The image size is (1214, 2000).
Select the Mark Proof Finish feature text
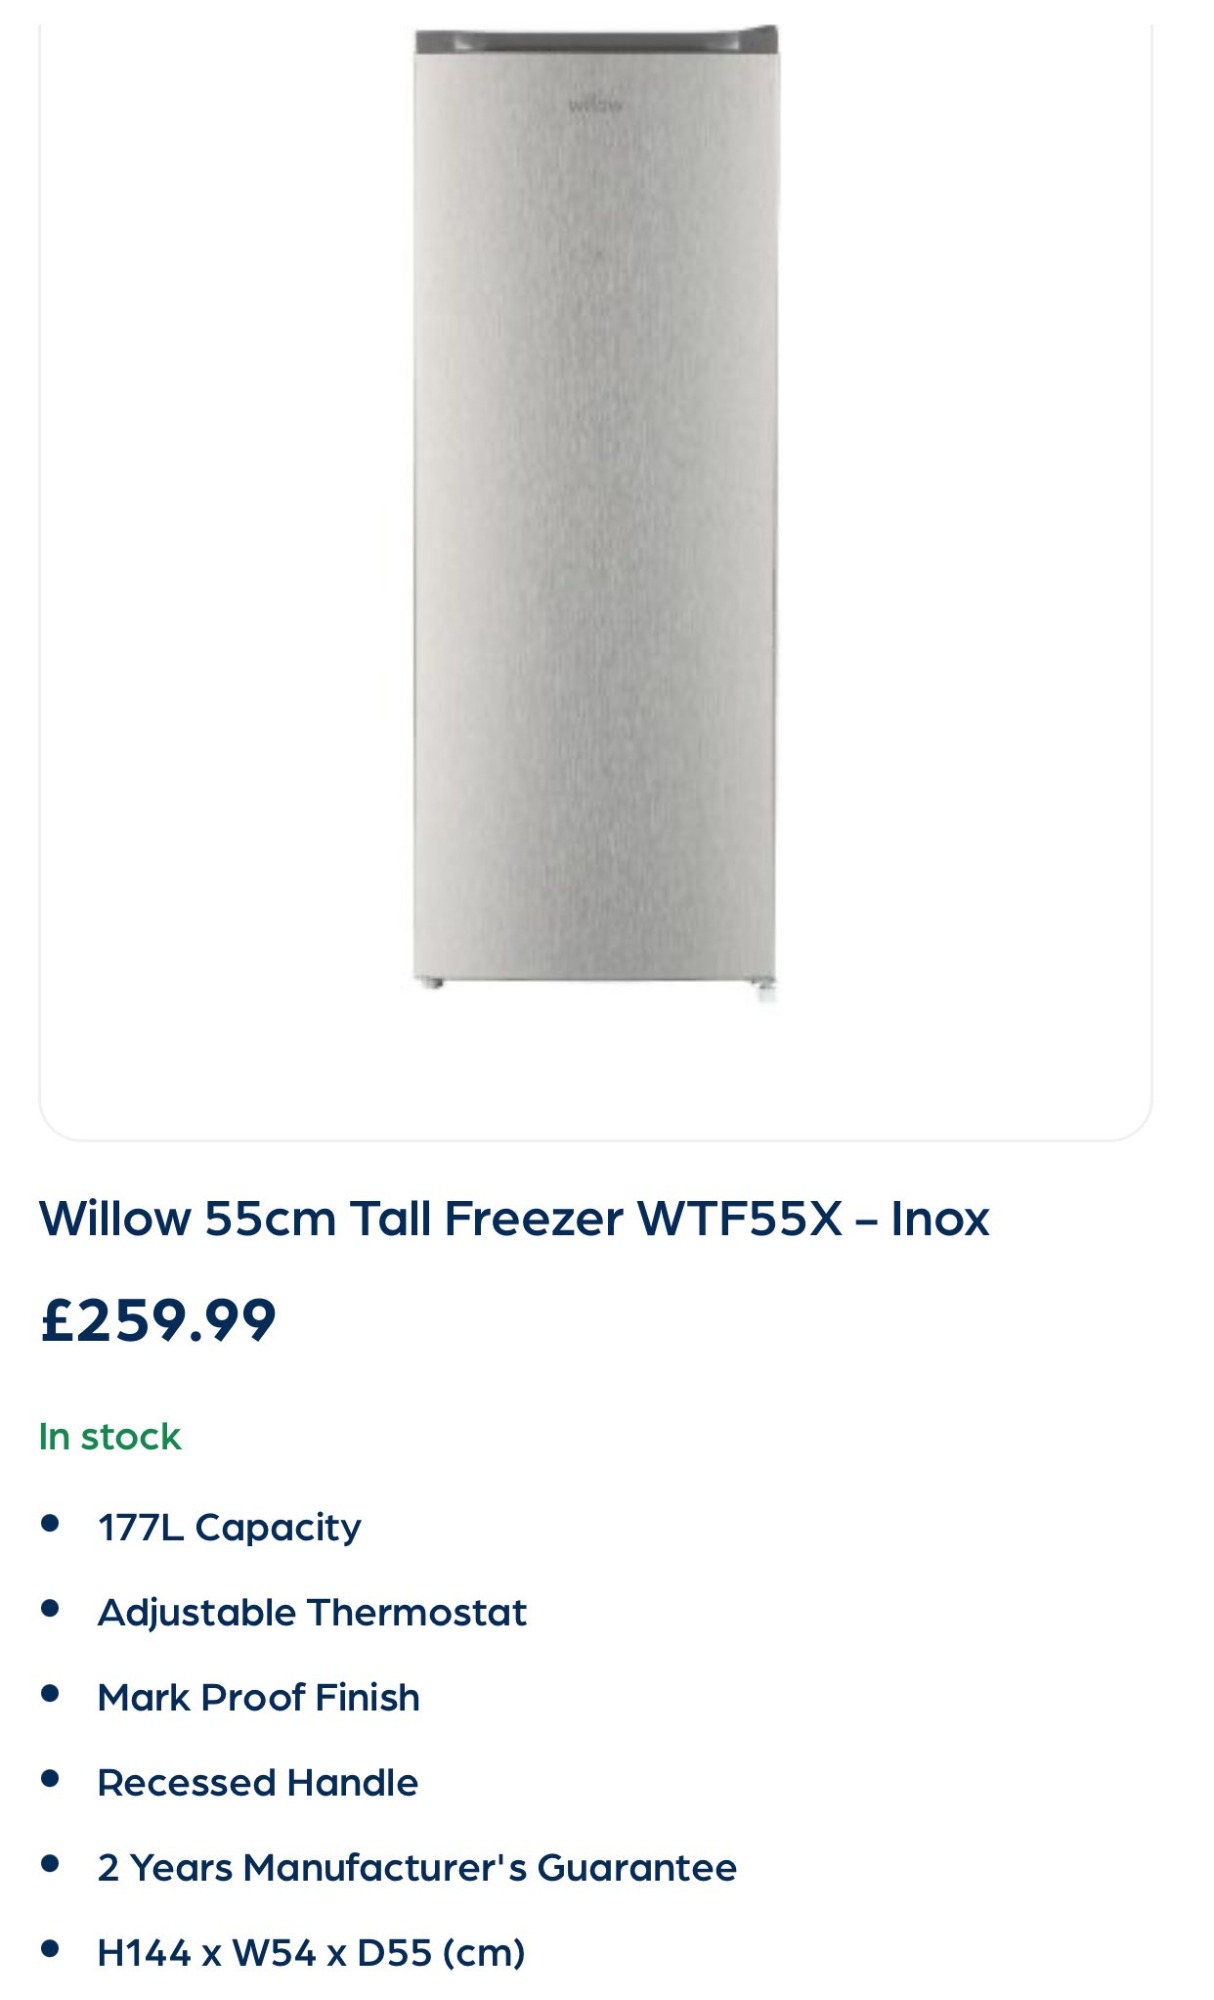tap(259, 1697)
